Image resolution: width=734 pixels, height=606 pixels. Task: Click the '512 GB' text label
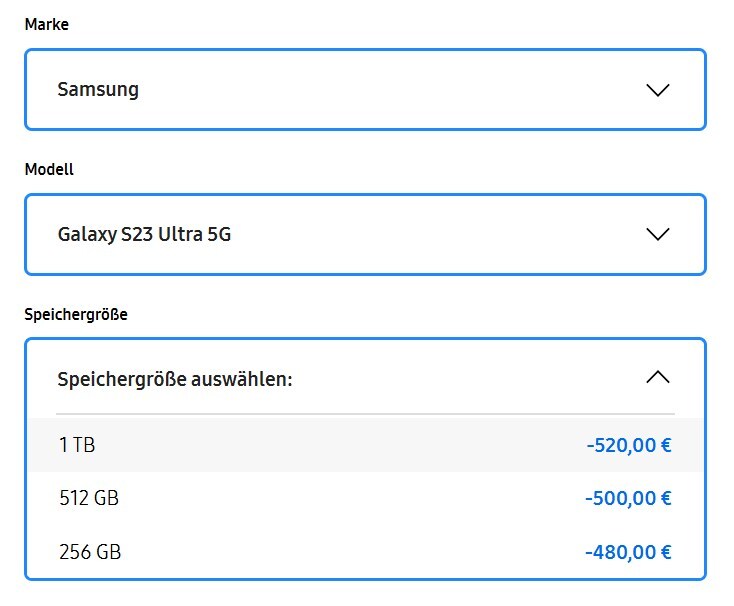click(88, 498)
